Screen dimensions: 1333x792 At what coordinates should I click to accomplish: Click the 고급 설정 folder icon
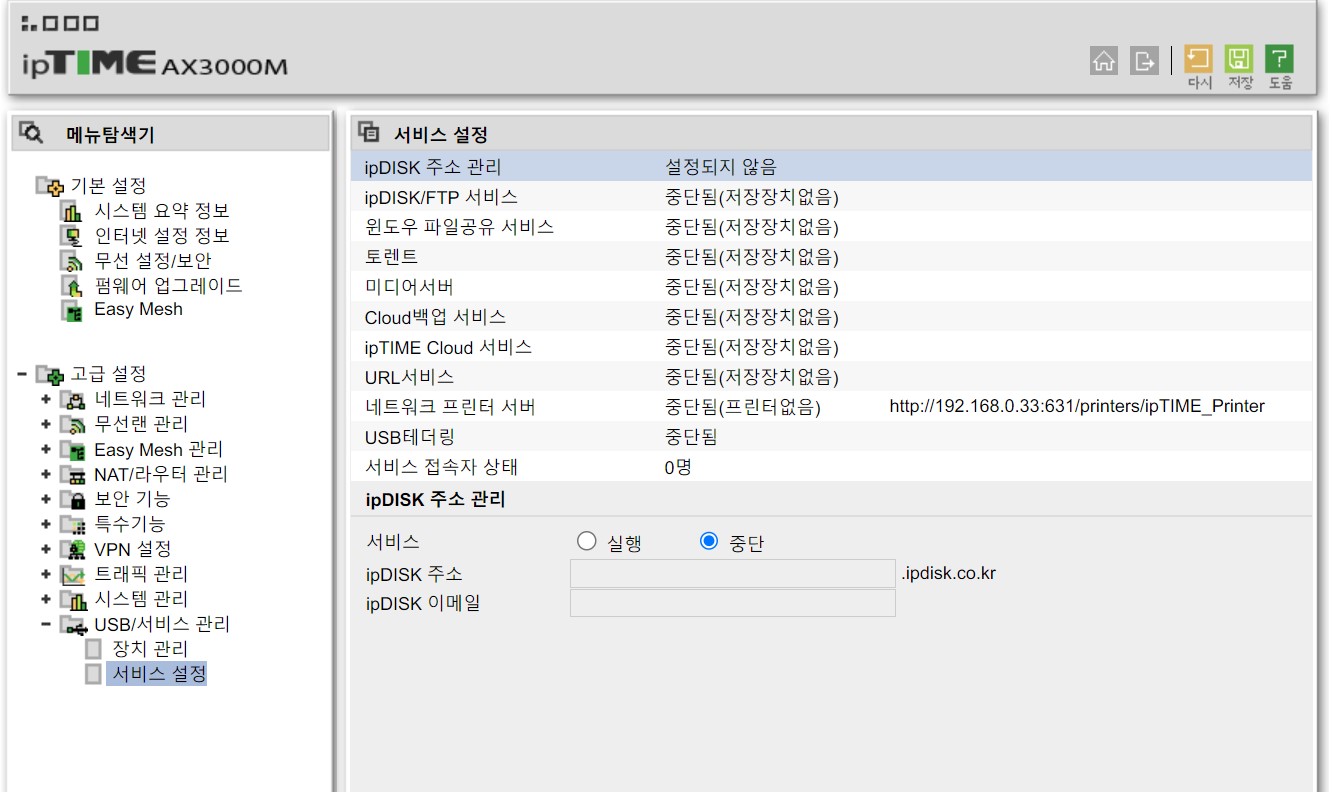click(x=50, y=375)
